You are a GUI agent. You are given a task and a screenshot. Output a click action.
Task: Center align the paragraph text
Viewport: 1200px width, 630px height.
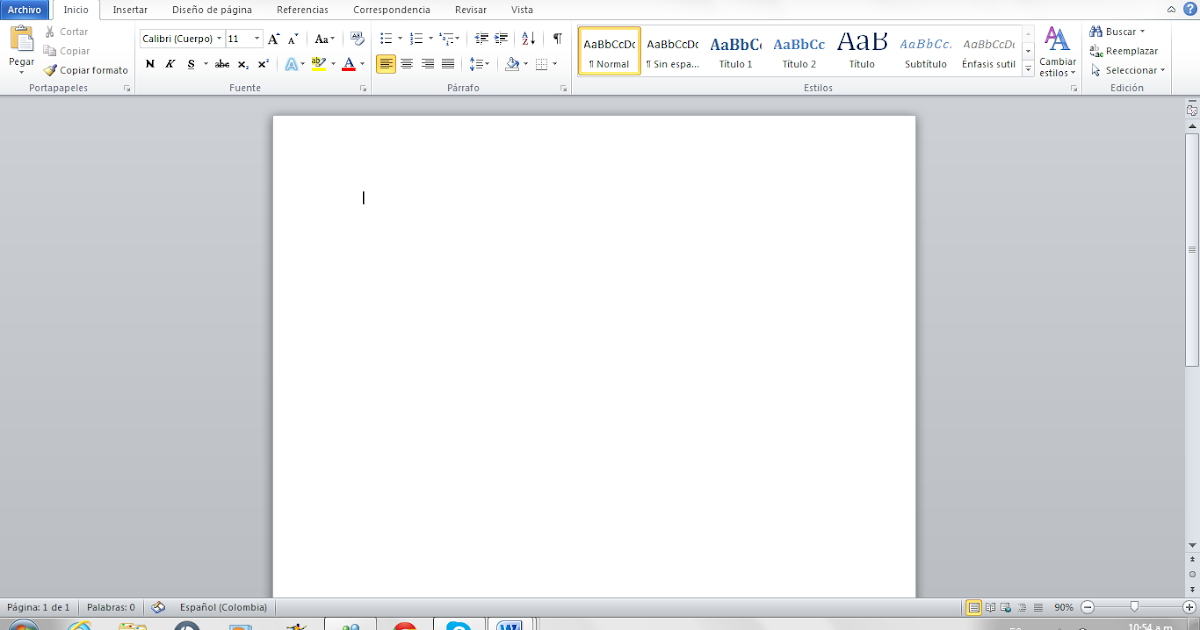pos(407,64)
